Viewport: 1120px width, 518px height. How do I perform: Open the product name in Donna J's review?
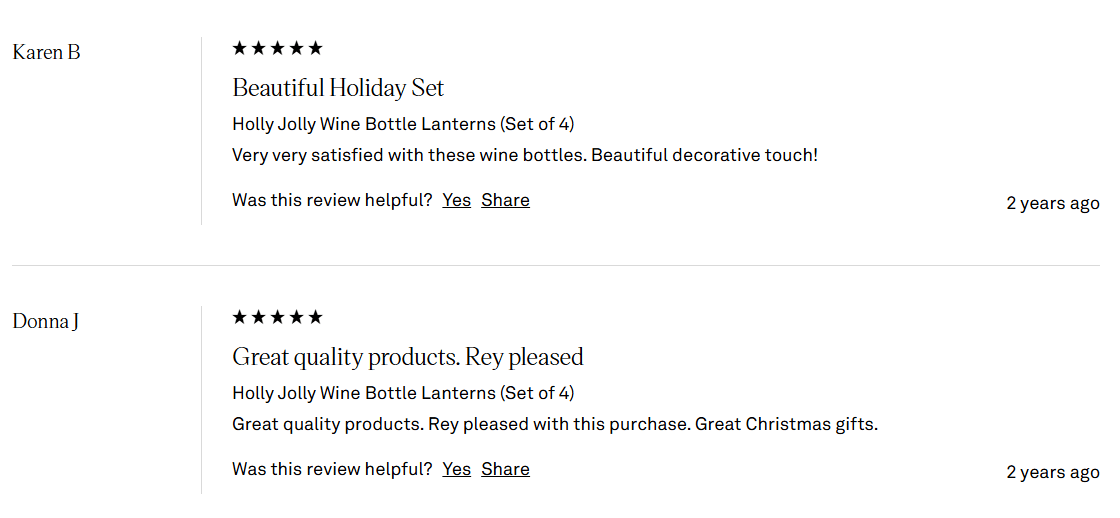pos(402,393)
